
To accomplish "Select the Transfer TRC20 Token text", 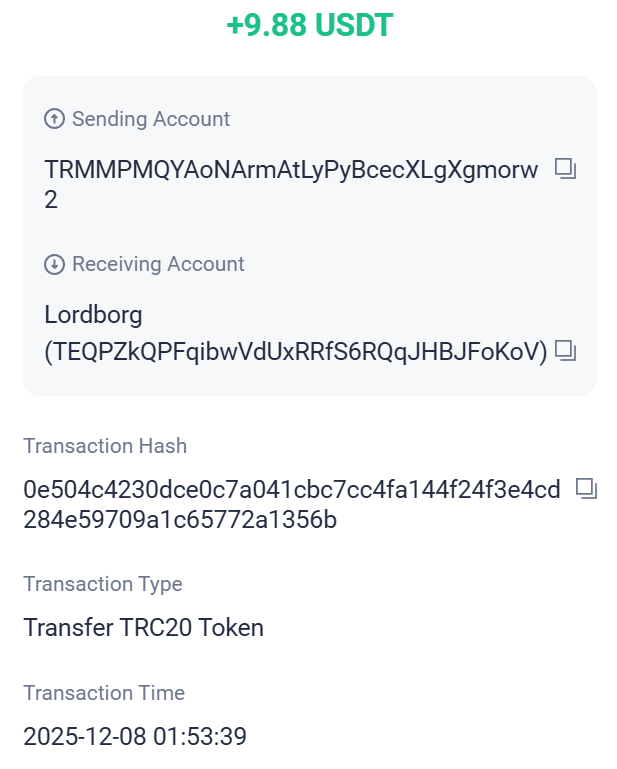I will pos(143,628).
